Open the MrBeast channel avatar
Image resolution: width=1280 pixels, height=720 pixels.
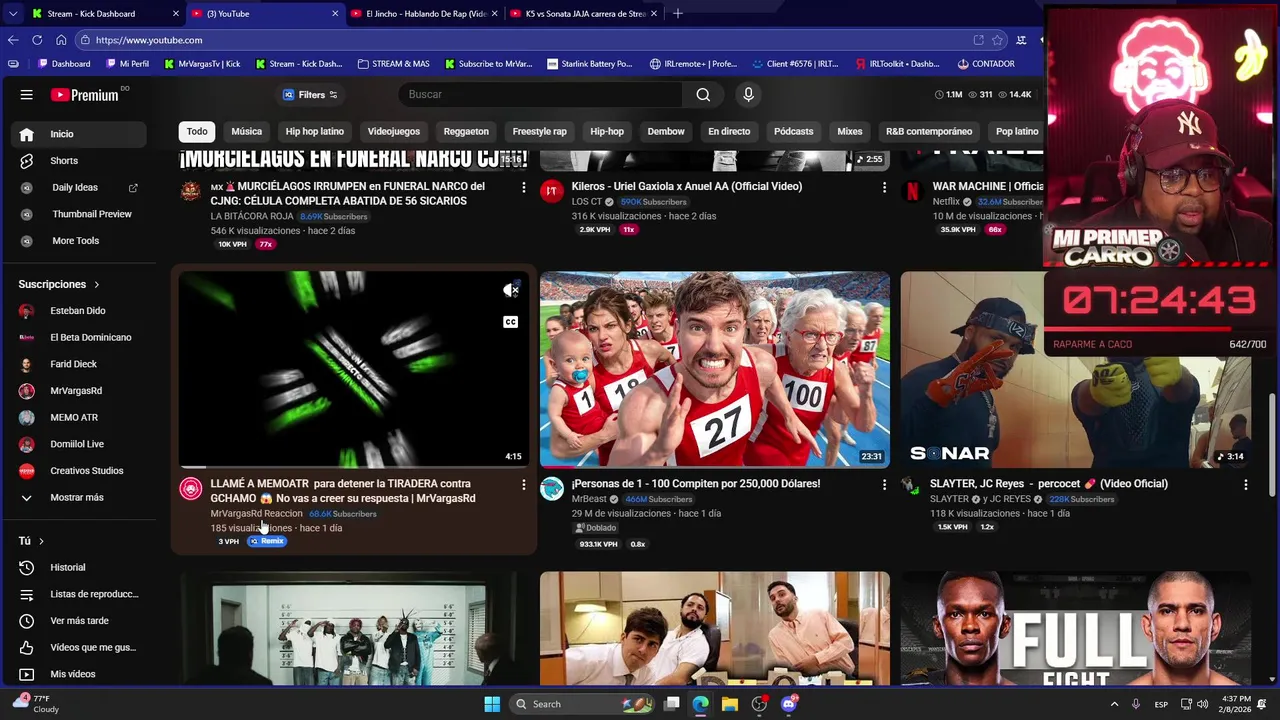point(552,488)
